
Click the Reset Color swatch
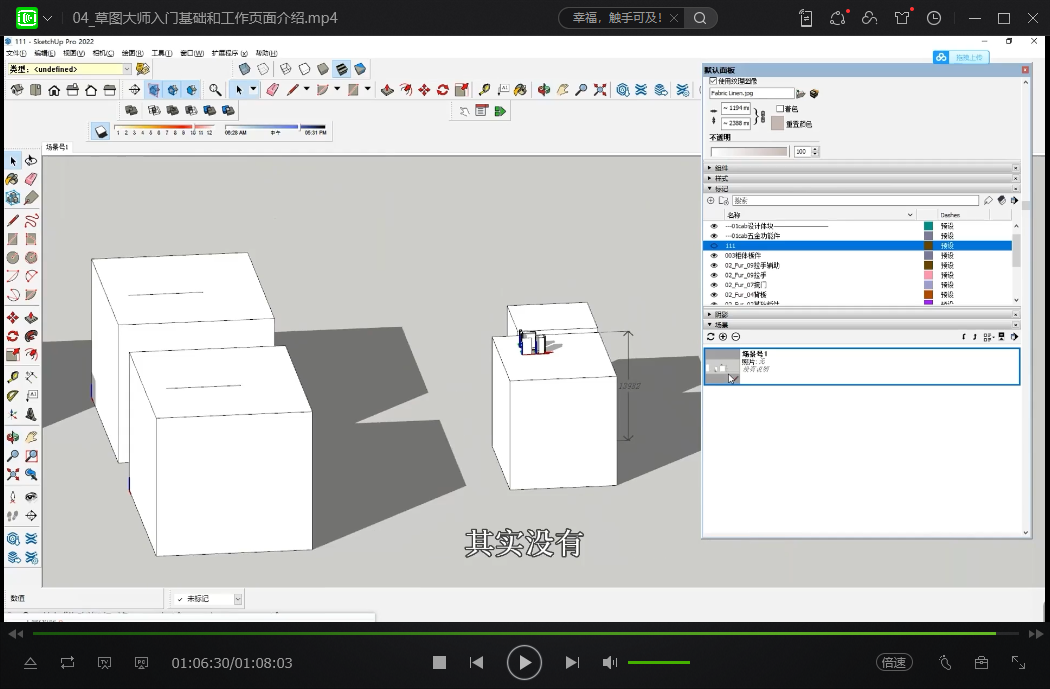tap(777, 123)
